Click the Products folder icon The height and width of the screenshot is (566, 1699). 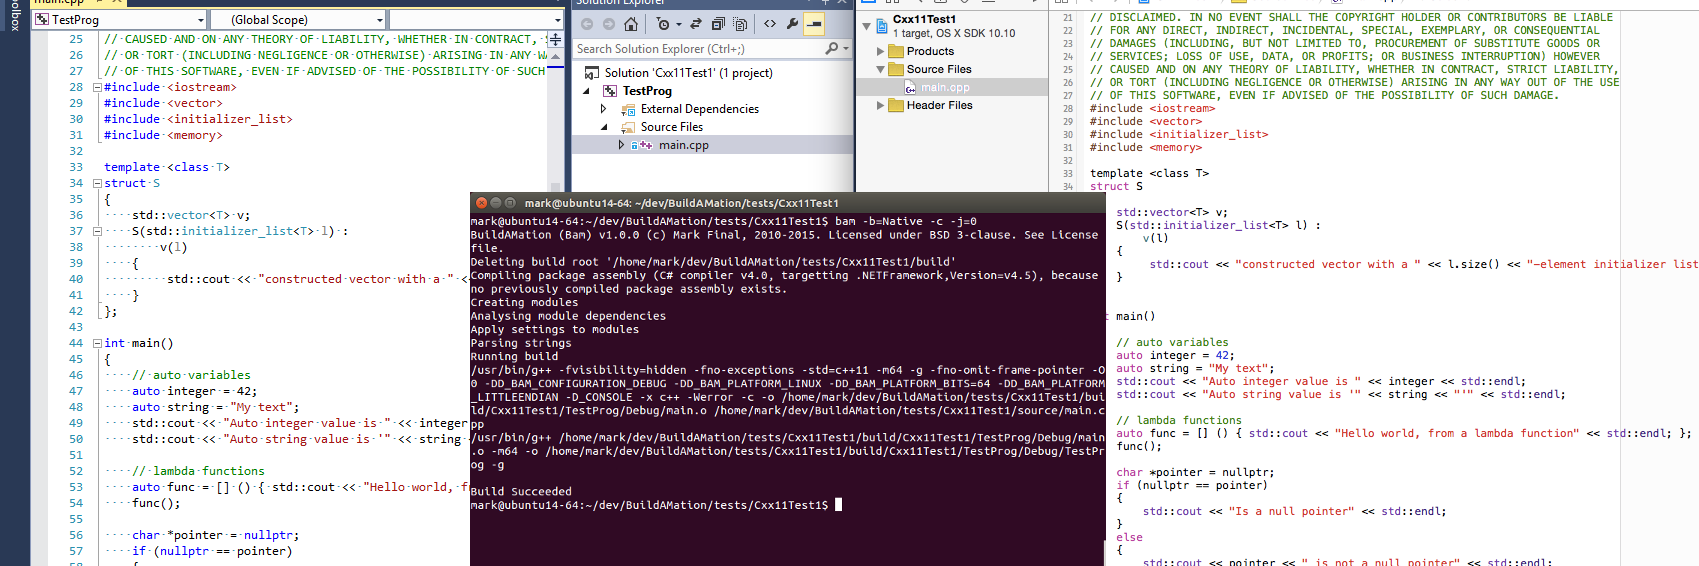pos(895,51)
